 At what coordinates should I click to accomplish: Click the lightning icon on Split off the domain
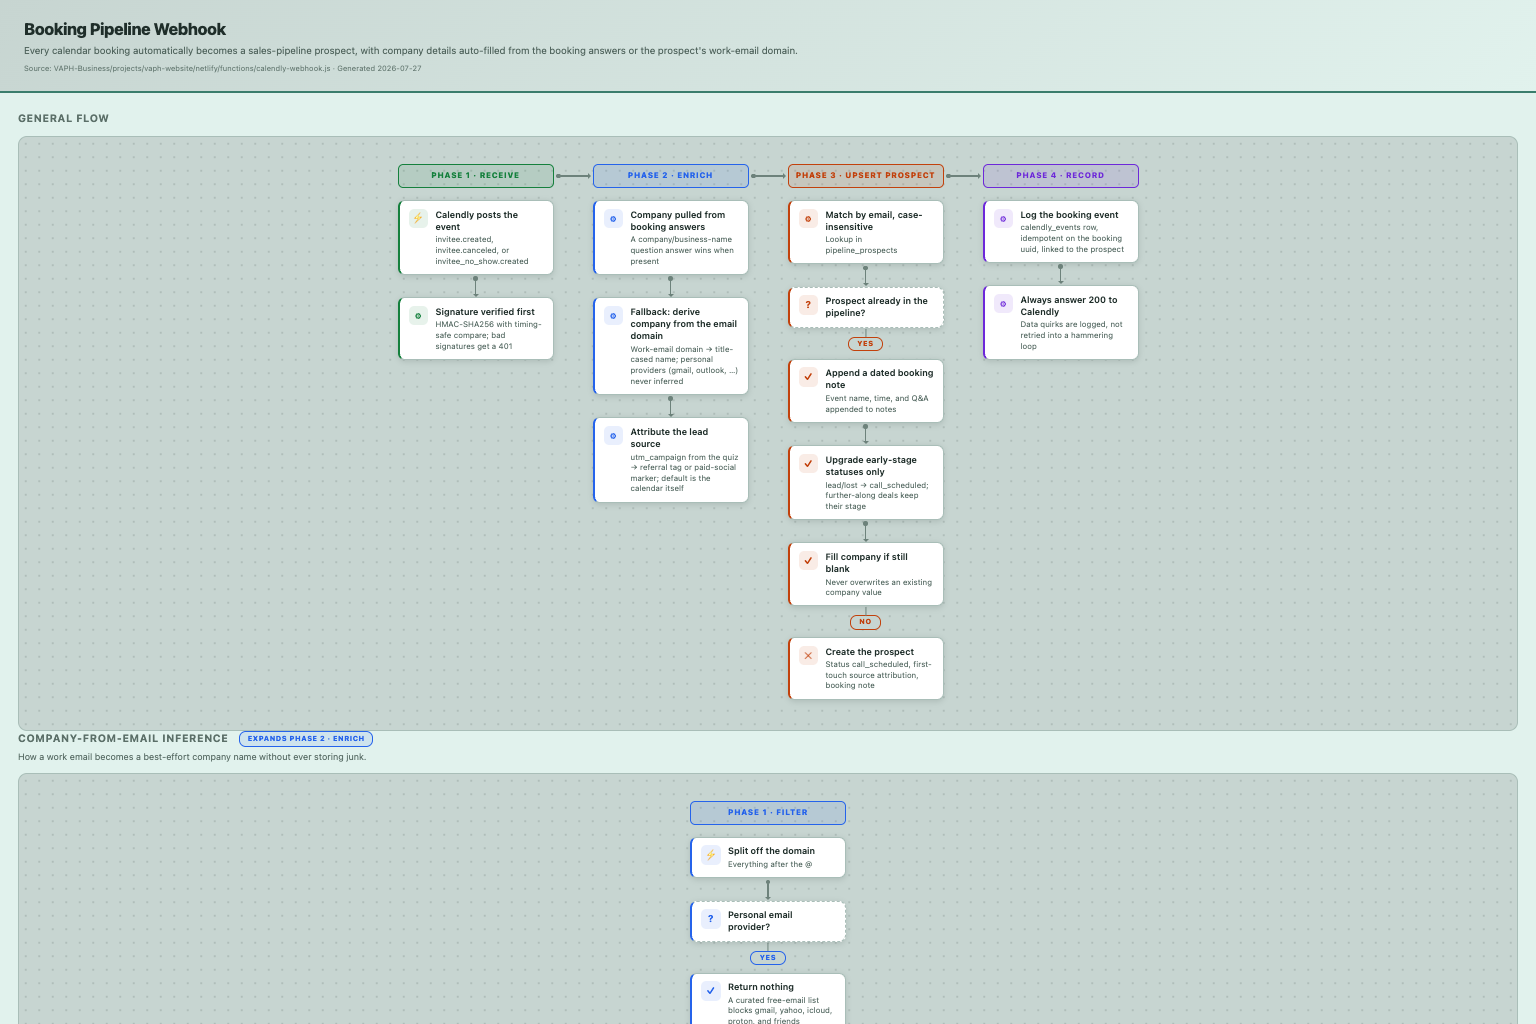[x=711, y=855]
